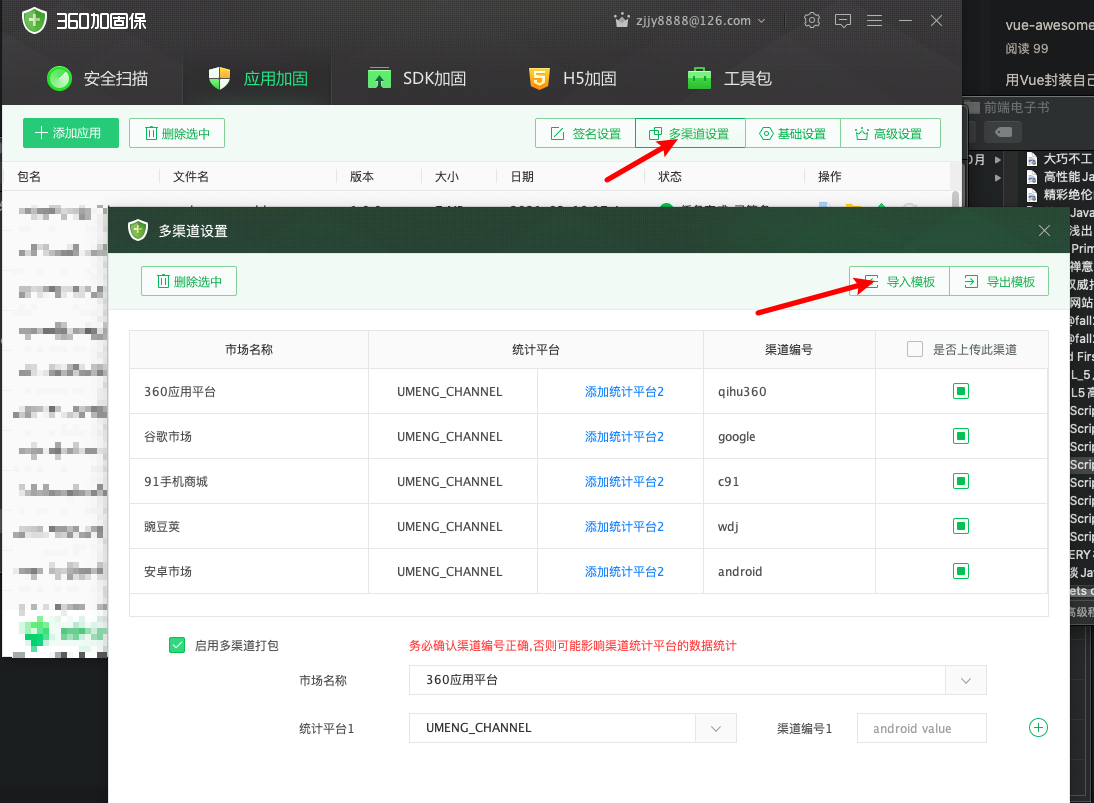
Task: Click the 包名 column header
Action: click(29, 177)
